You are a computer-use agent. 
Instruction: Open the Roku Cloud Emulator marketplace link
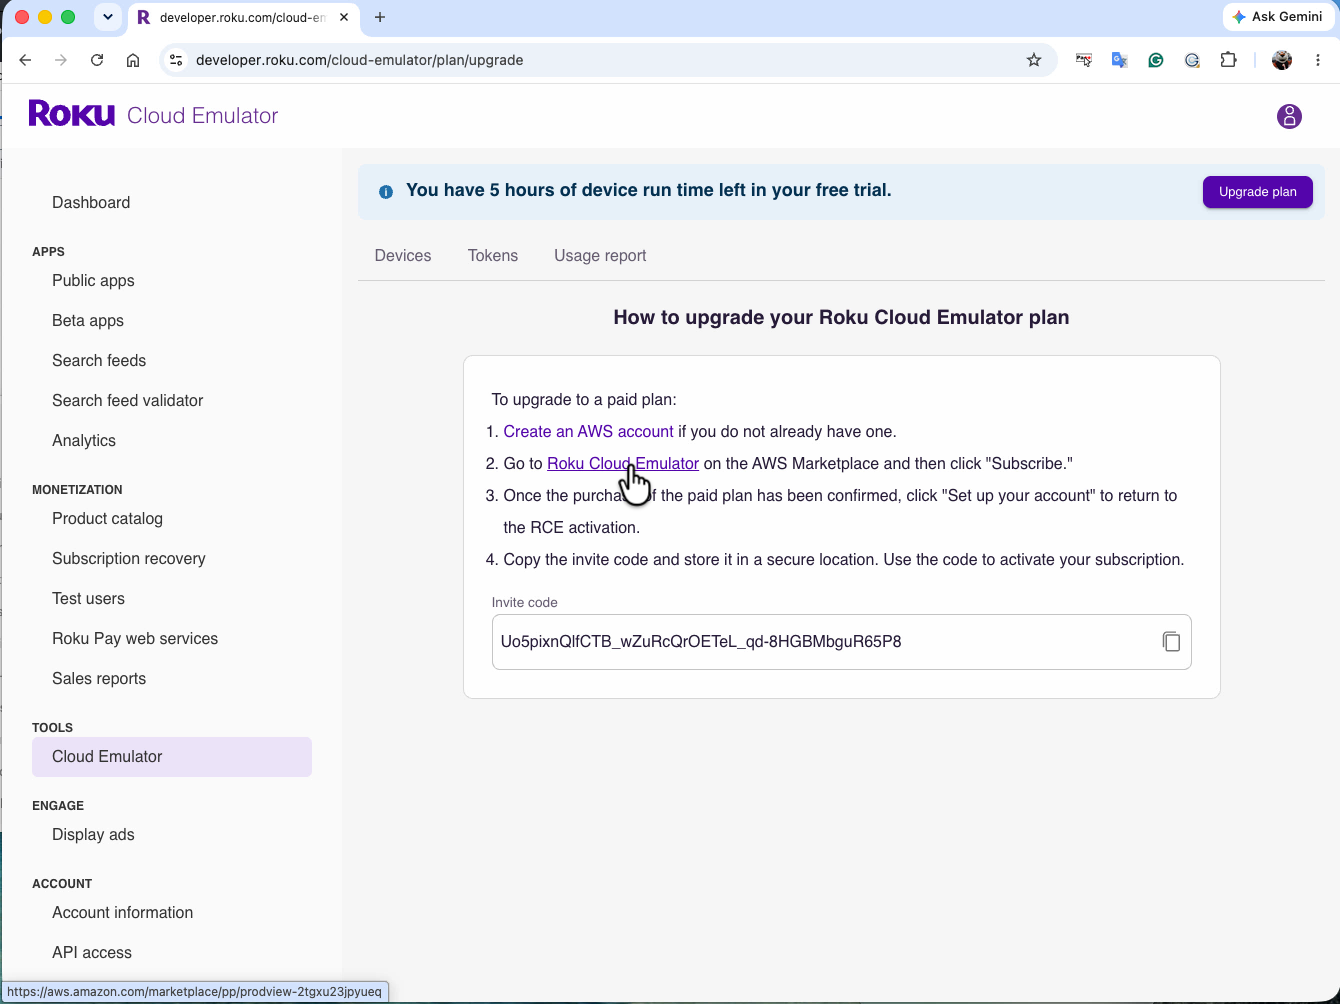pos(623,464)
